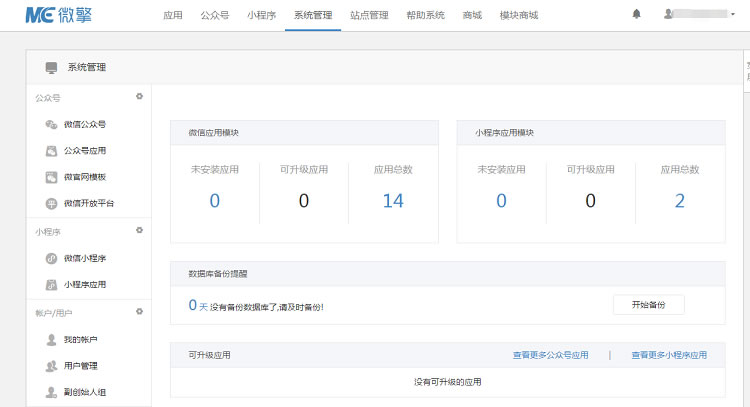Open 用户管理 in sidebar
This screenshot has height=407, width=750.
tap(81, 366)
